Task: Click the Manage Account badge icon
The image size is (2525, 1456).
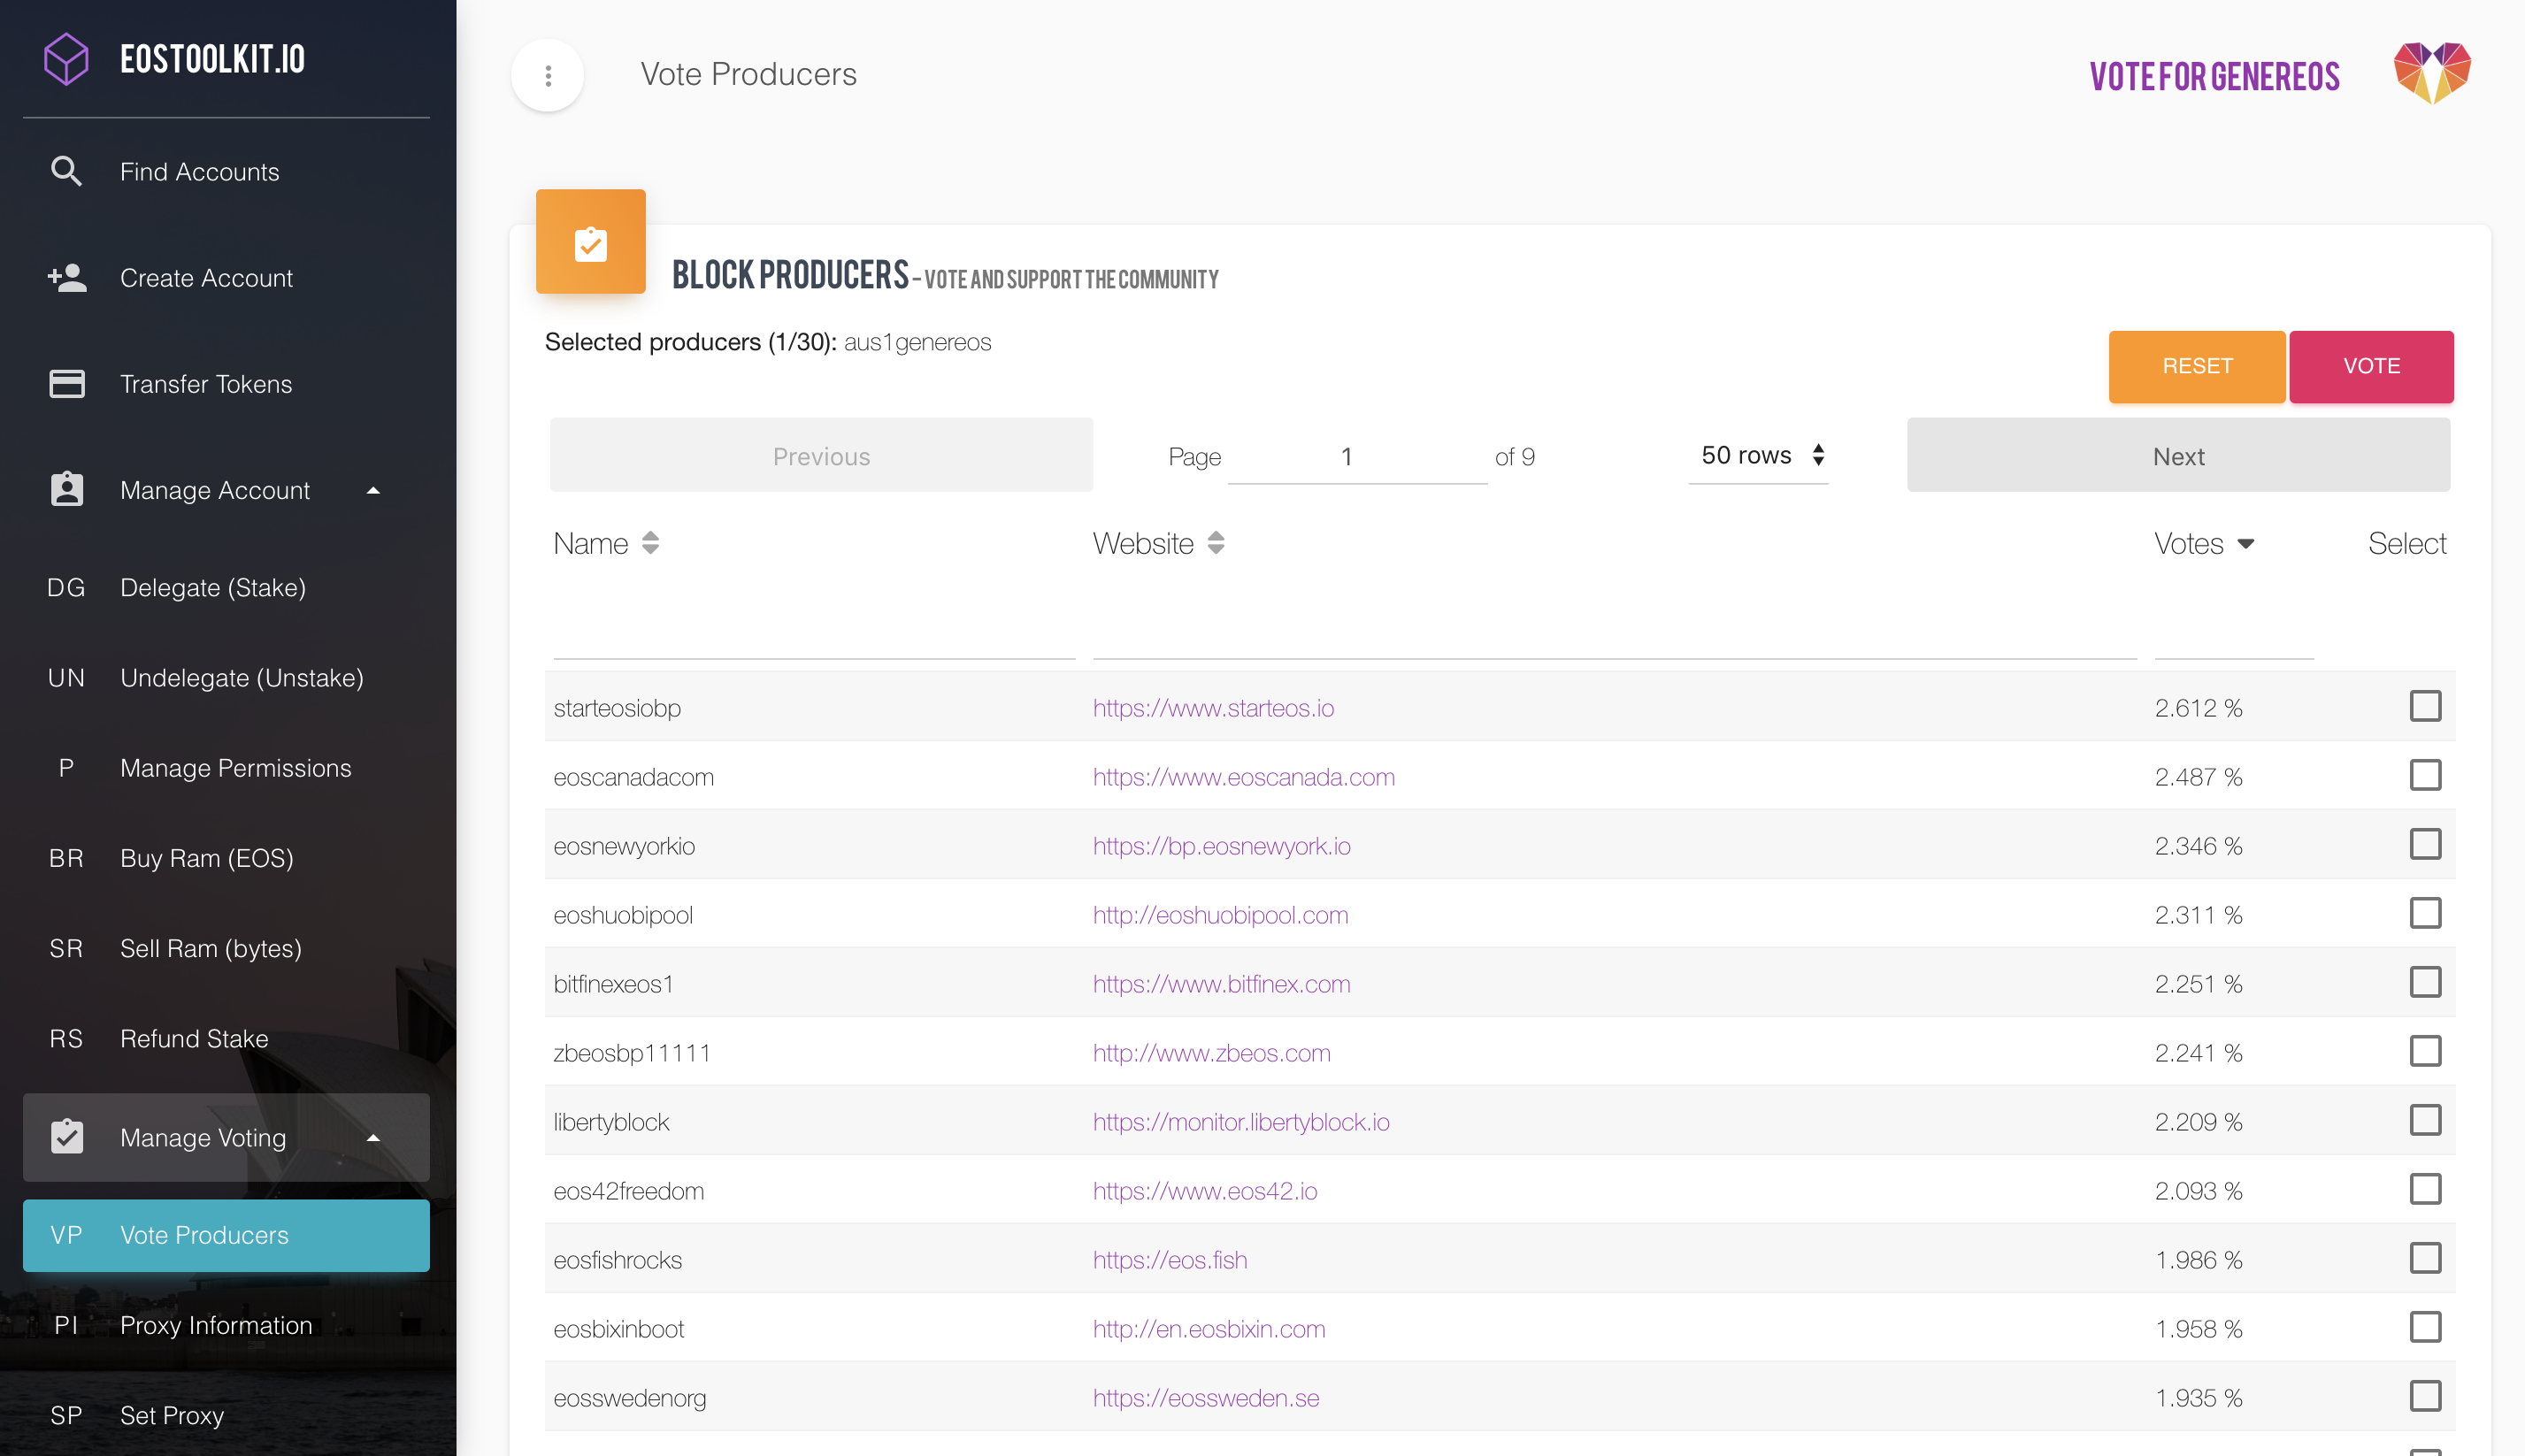Action: (67, 490)
